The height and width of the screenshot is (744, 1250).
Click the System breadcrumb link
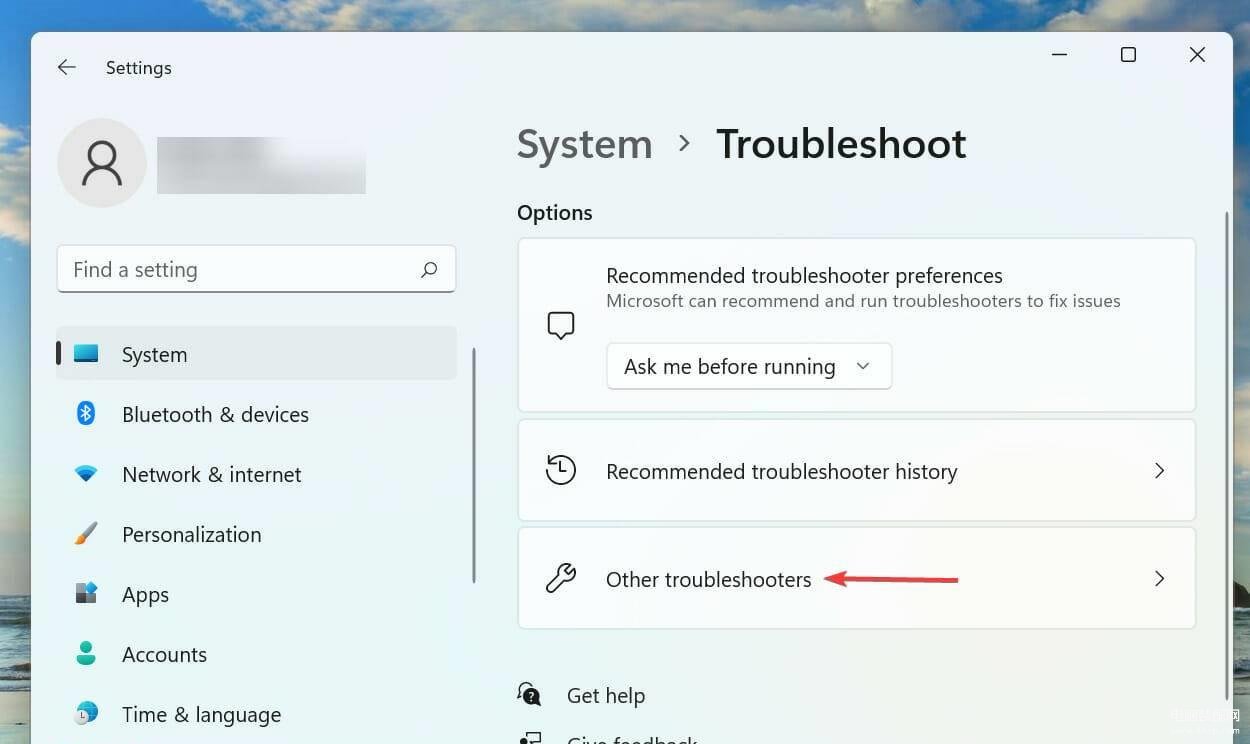point(585,144)
